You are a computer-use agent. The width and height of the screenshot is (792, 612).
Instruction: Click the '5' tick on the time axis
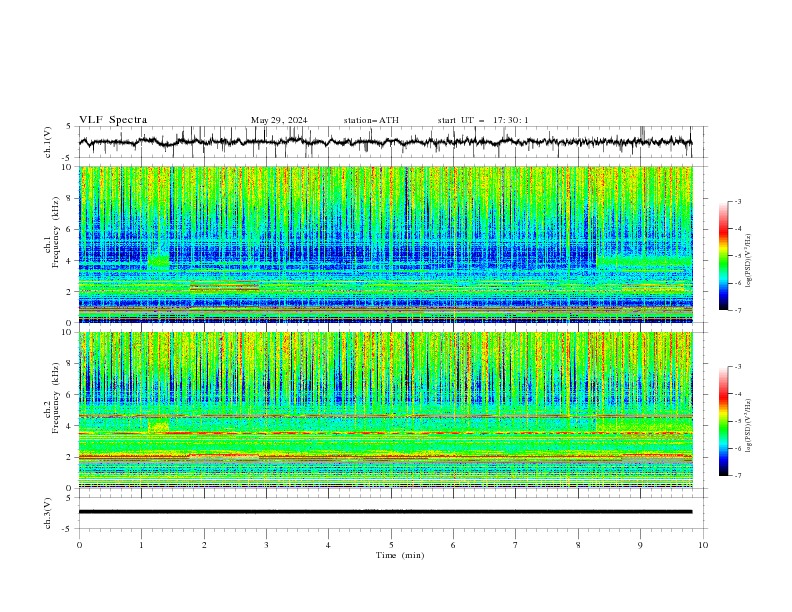coord(391,545)
